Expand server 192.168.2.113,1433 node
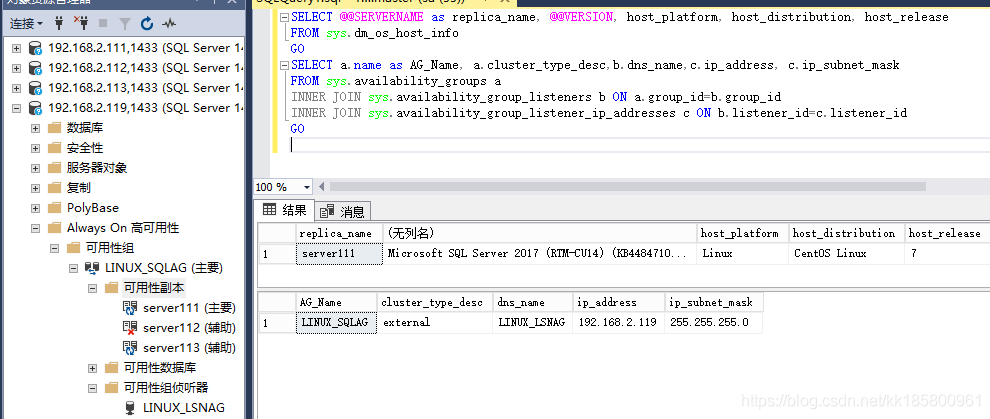 click(16, 88)
